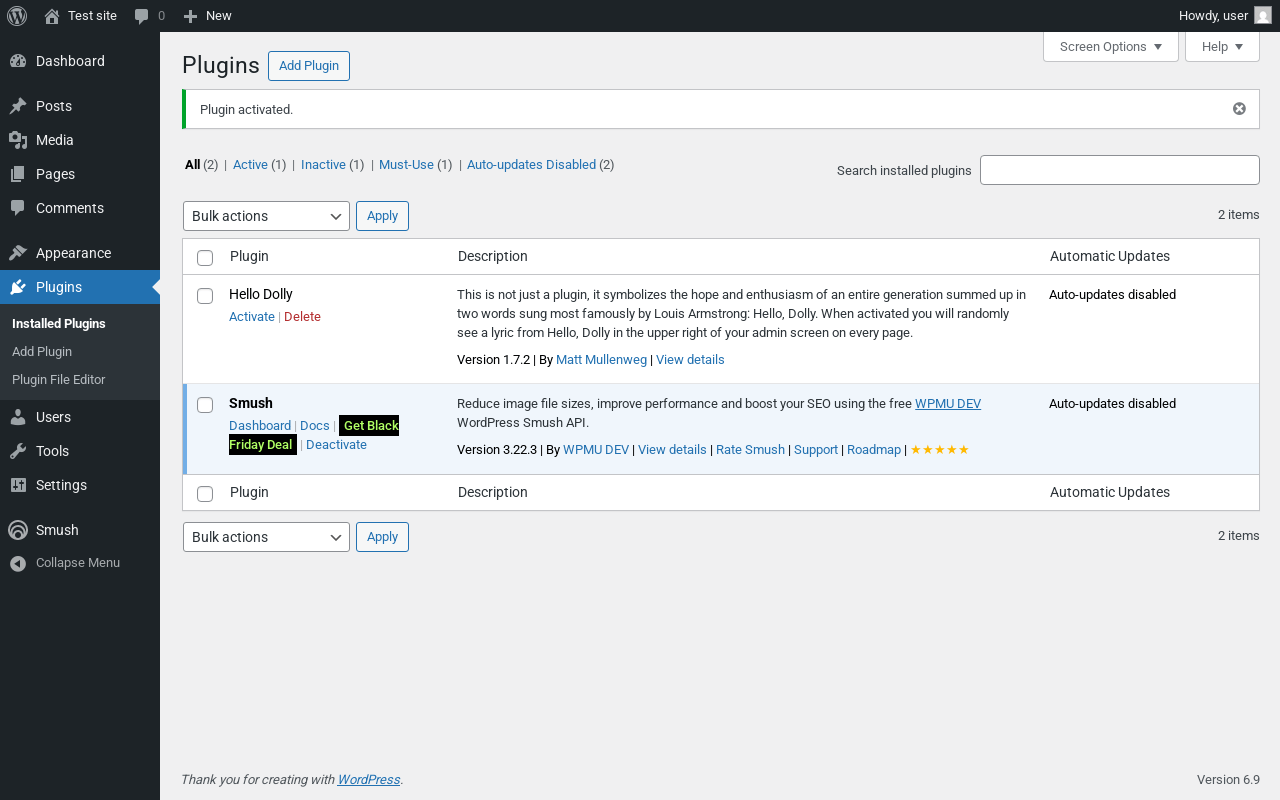Click the Dashboard gauge icon in sidebar
The width and height of the screenshot is (1280, 800).
click(18, 61)
